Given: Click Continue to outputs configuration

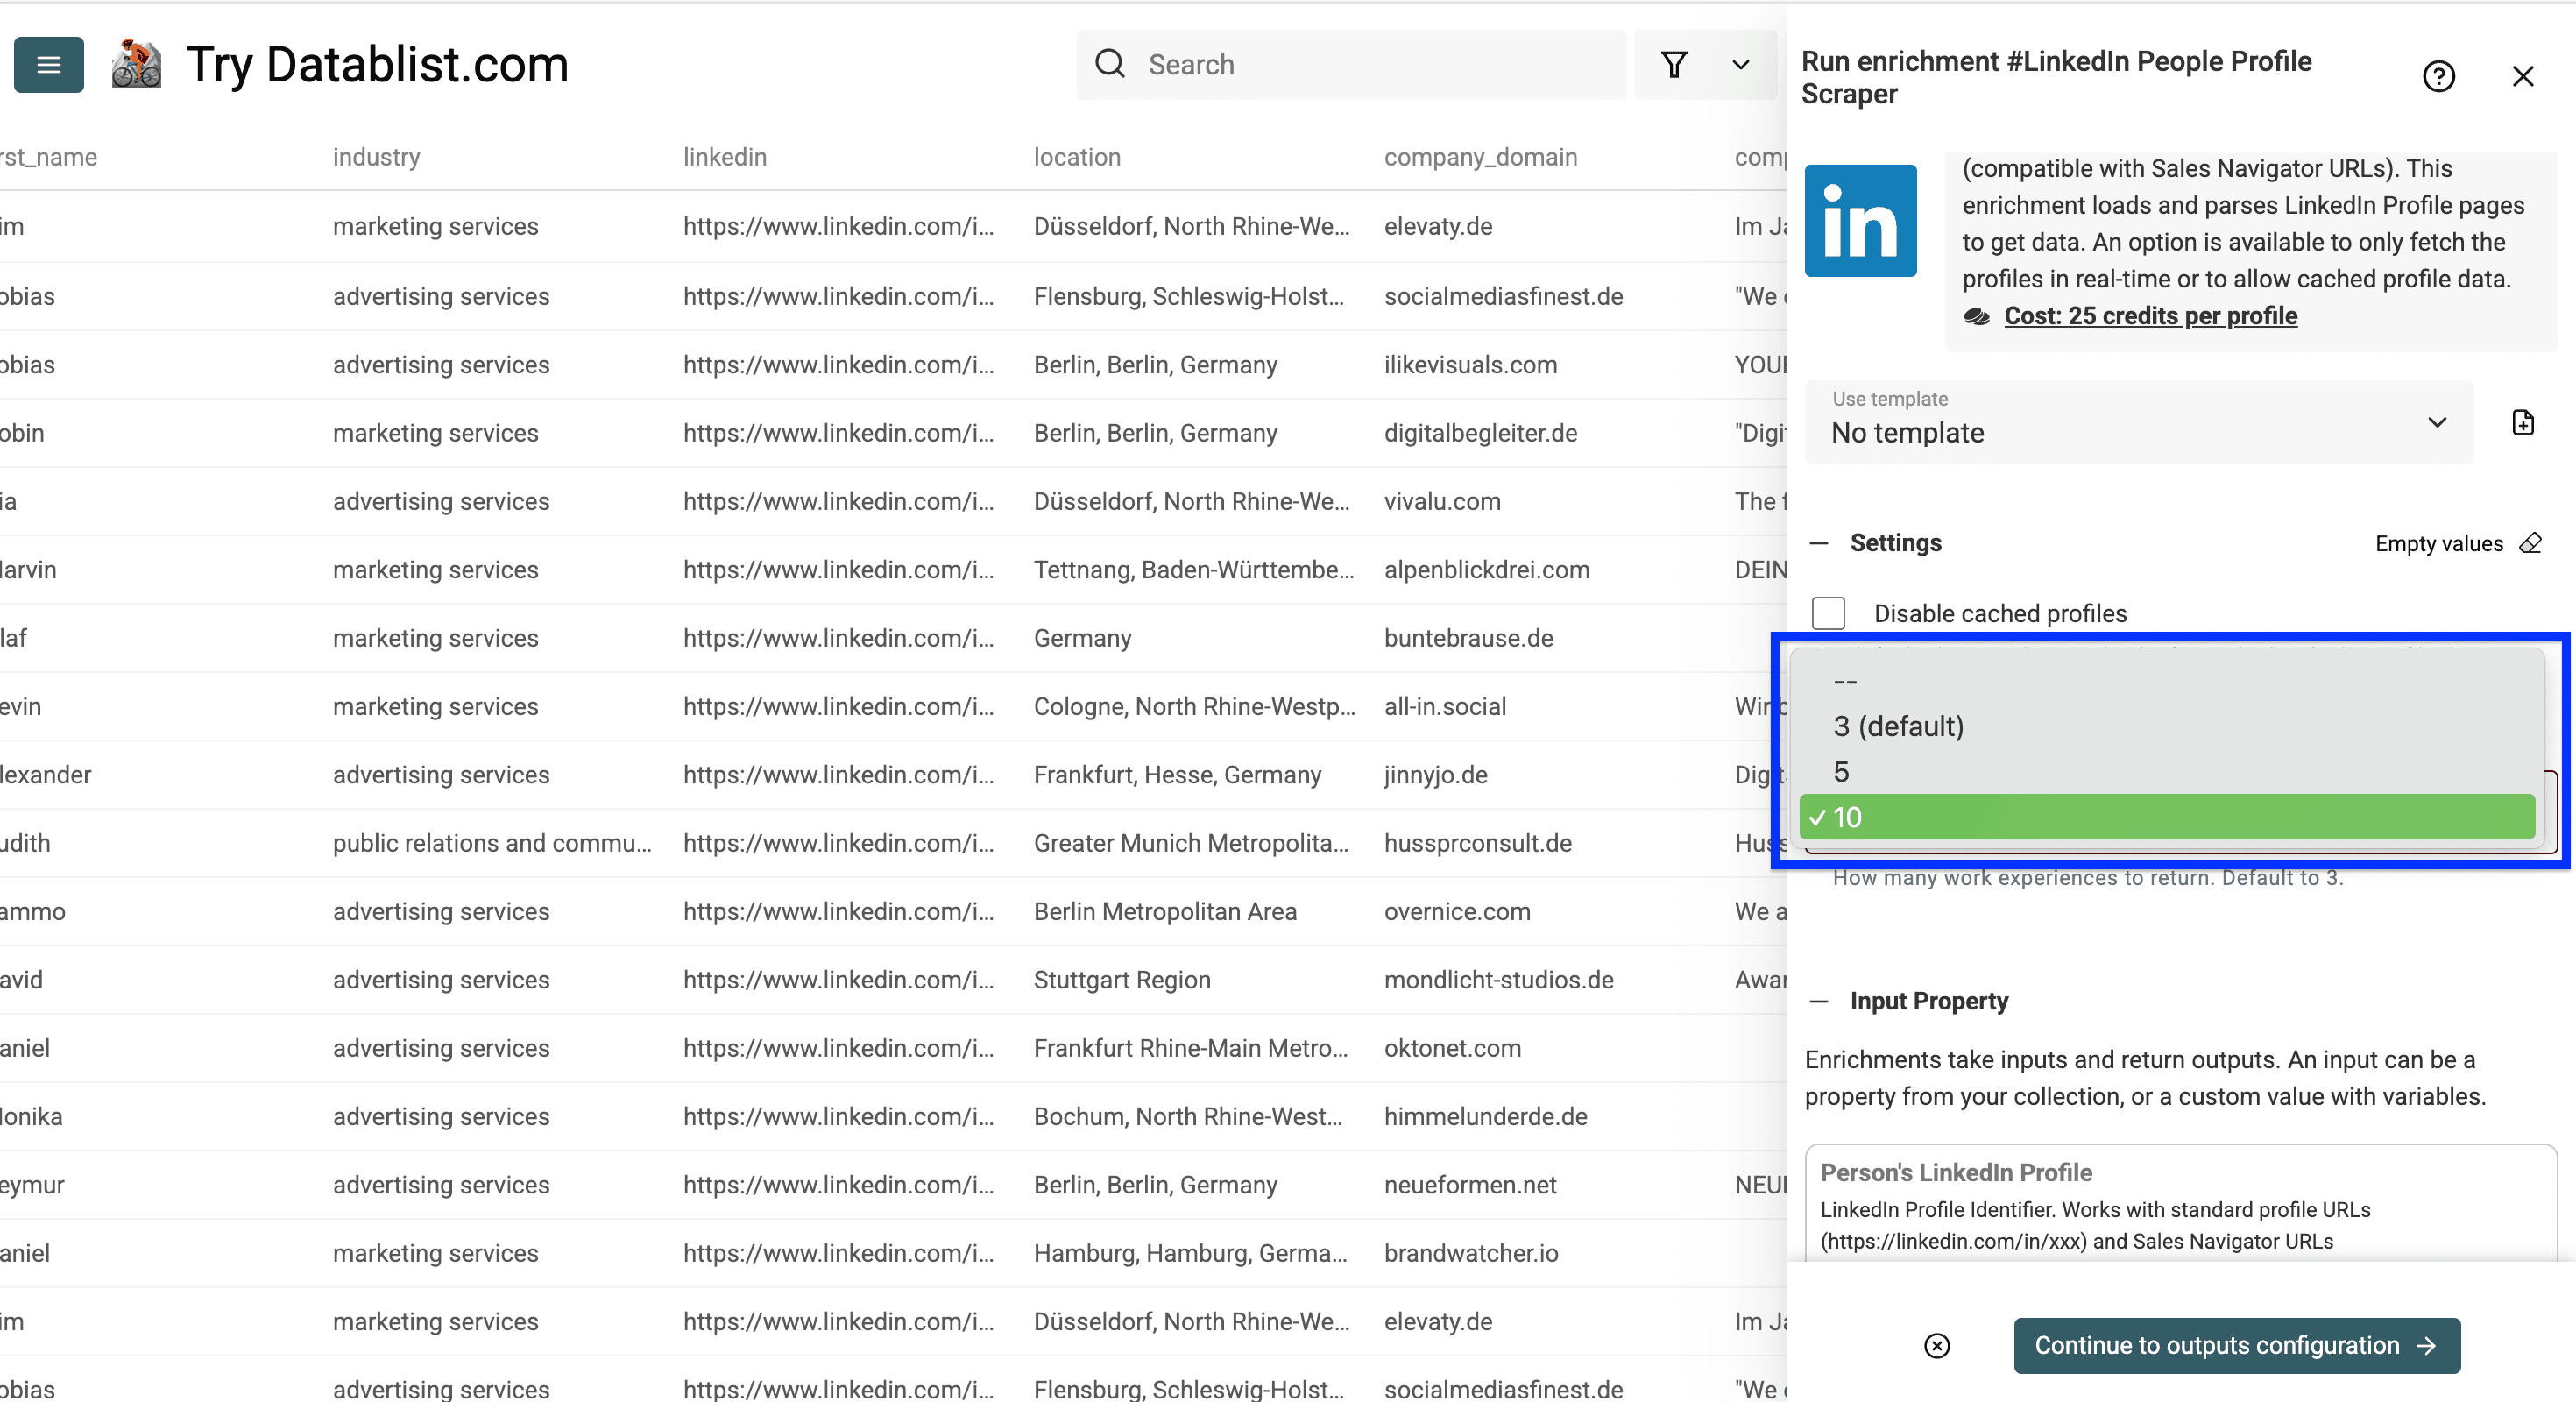Looking at the screenshot, I should coord(2236,1345).
